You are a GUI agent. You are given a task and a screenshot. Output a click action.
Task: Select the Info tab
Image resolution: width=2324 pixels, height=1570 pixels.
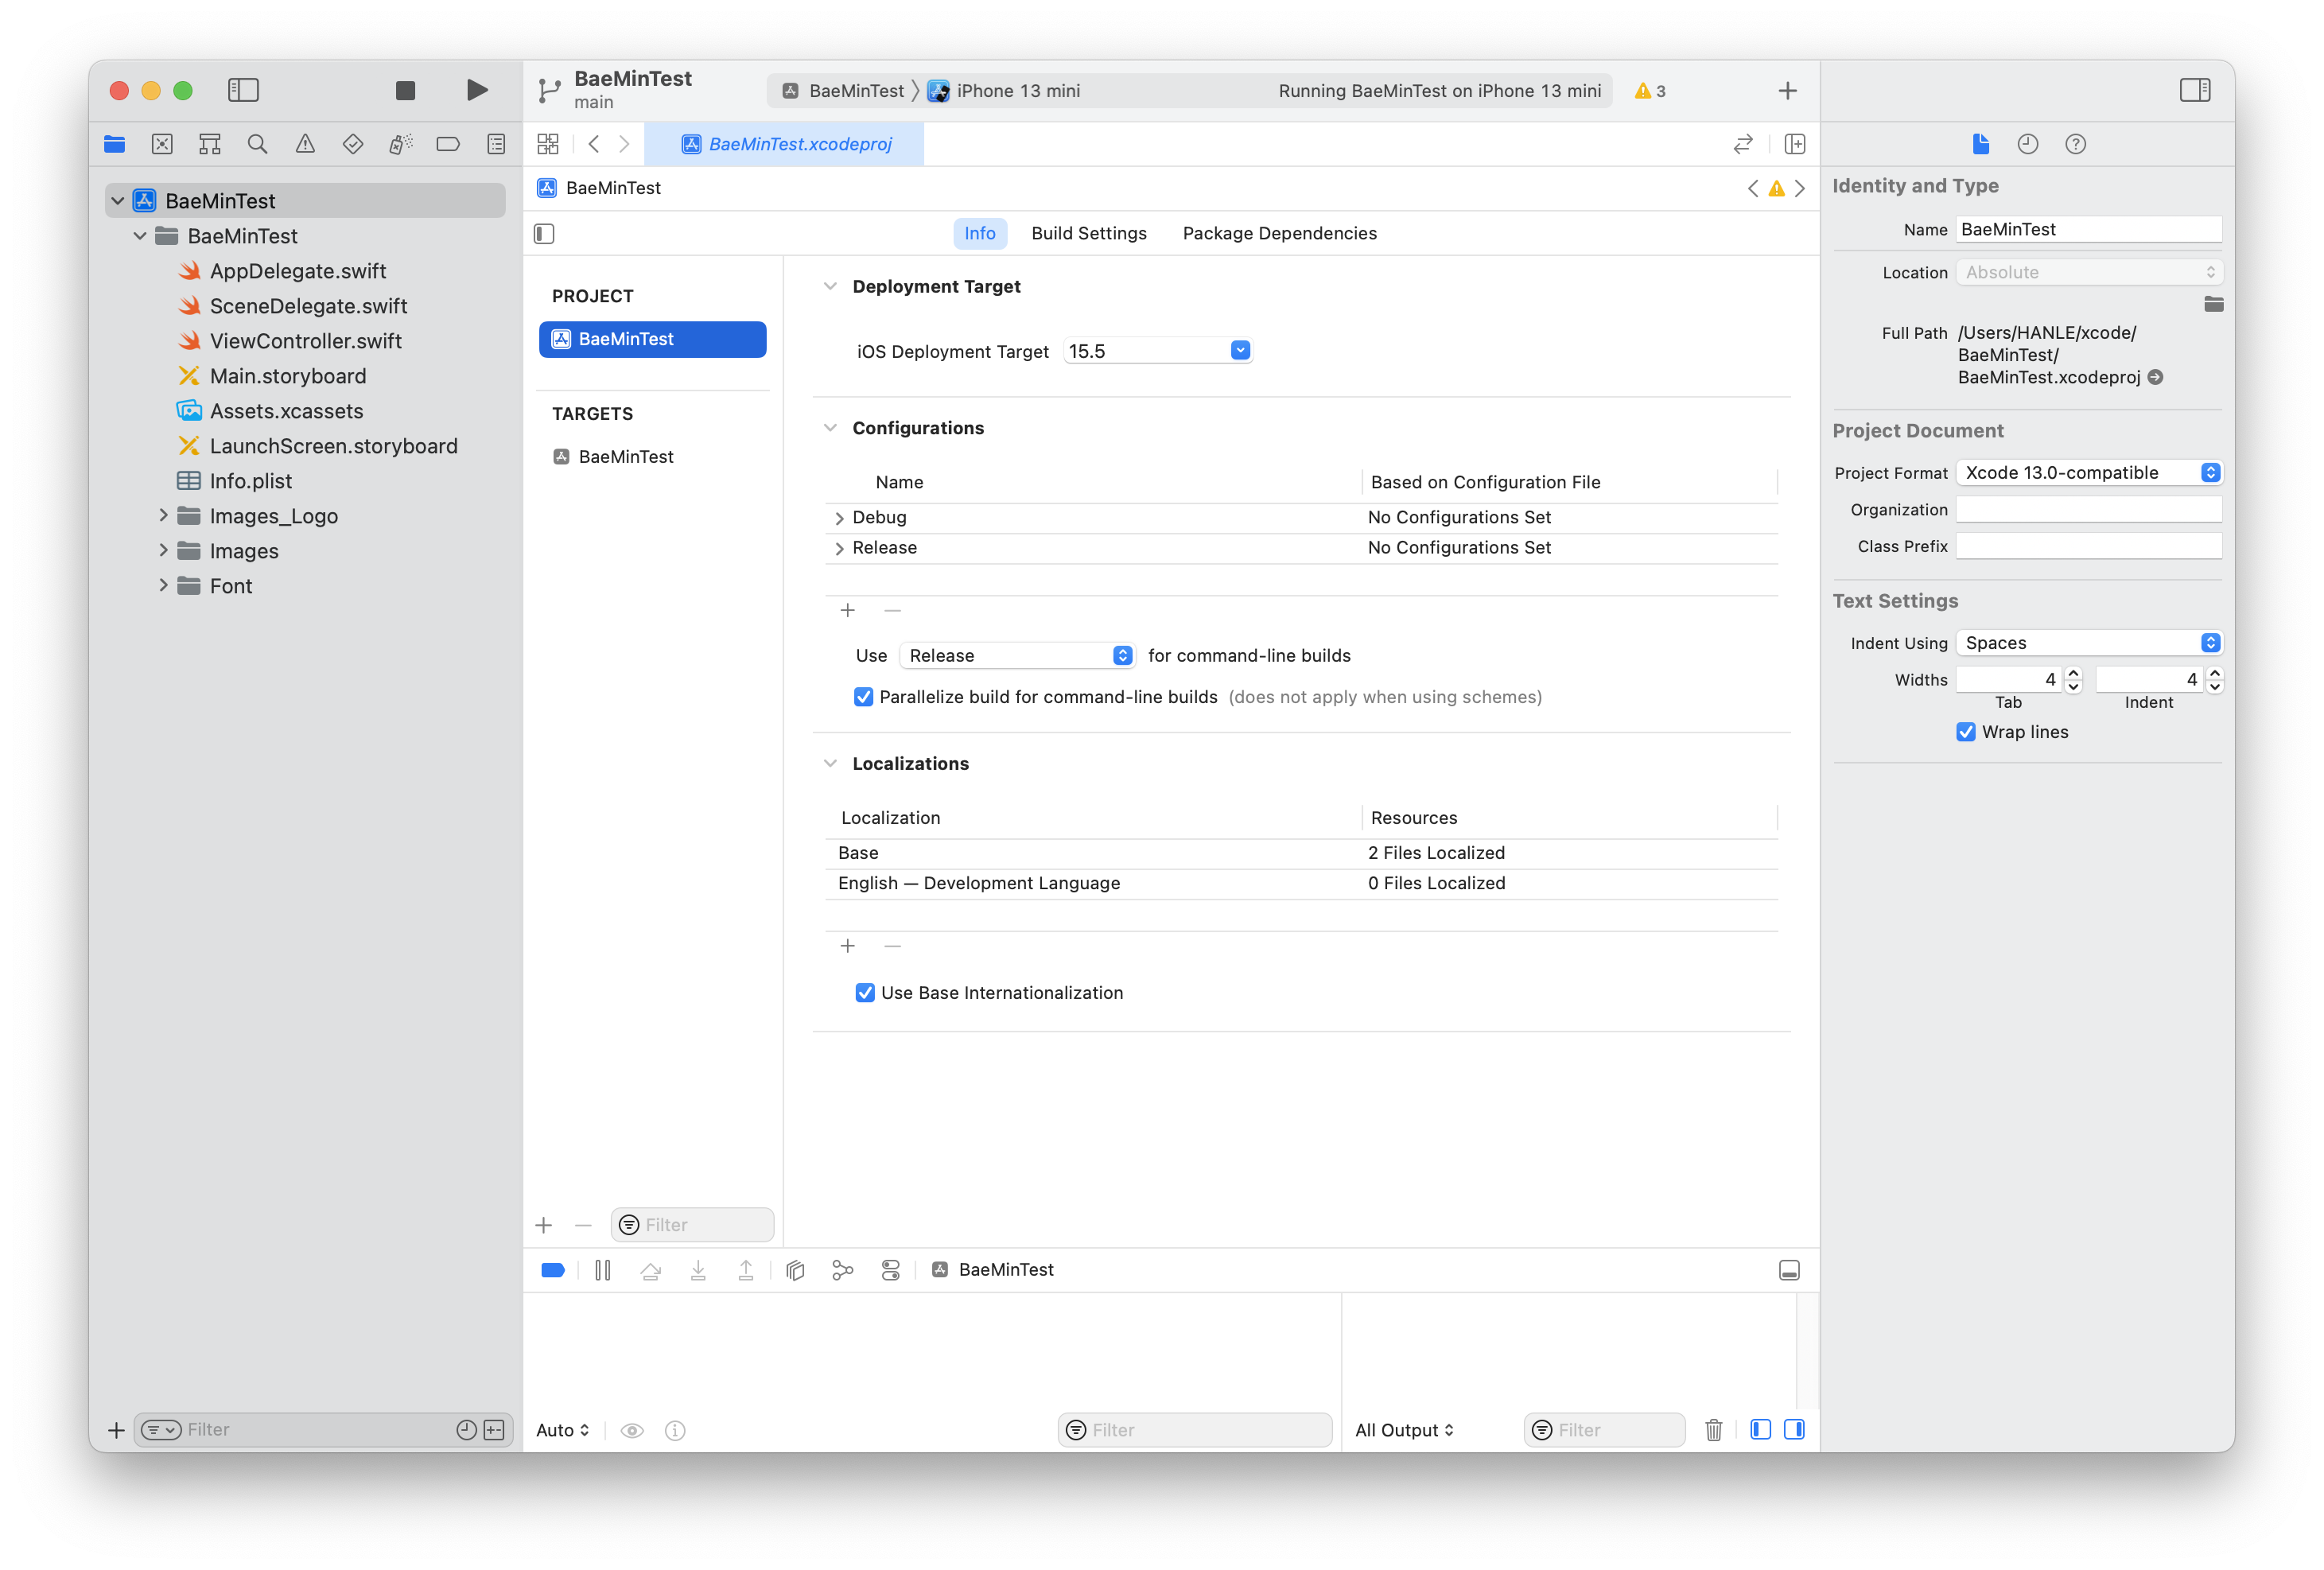979,233
